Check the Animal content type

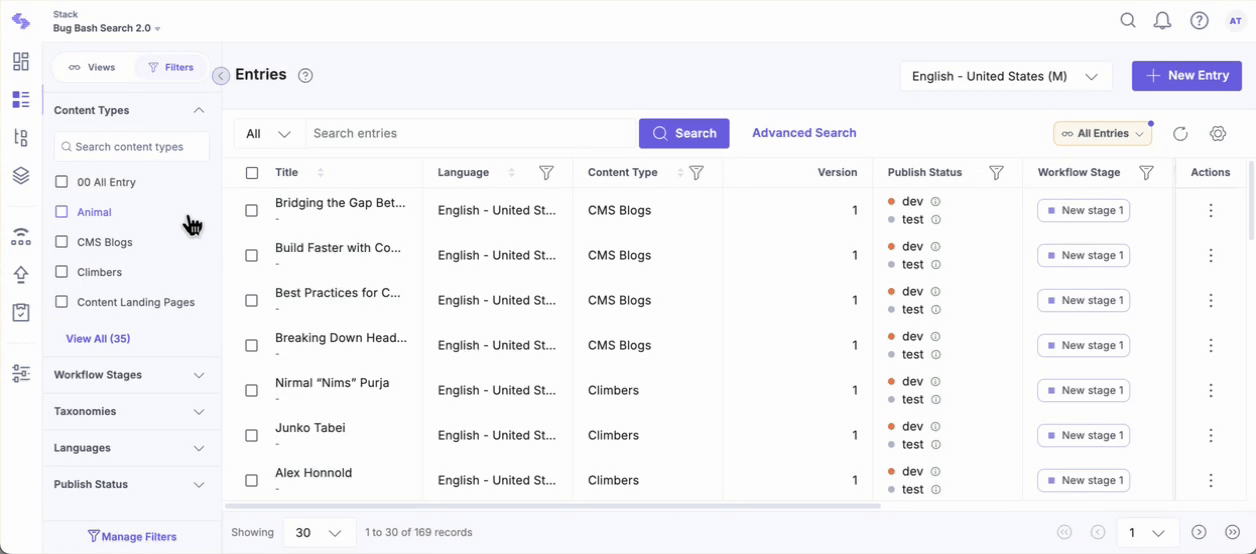click(x=62, y=212)
